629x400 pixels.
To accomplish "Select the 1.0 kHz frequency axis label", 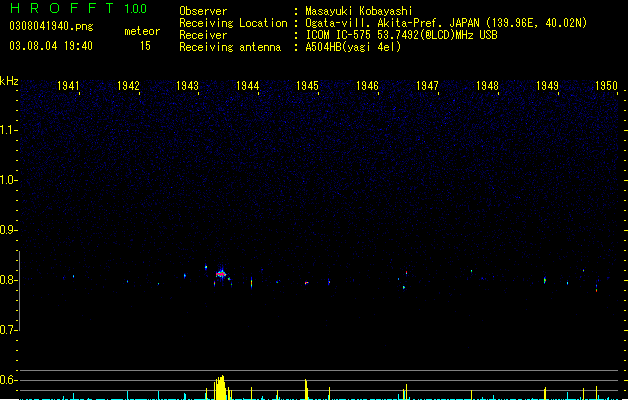I will pos(7,180).
